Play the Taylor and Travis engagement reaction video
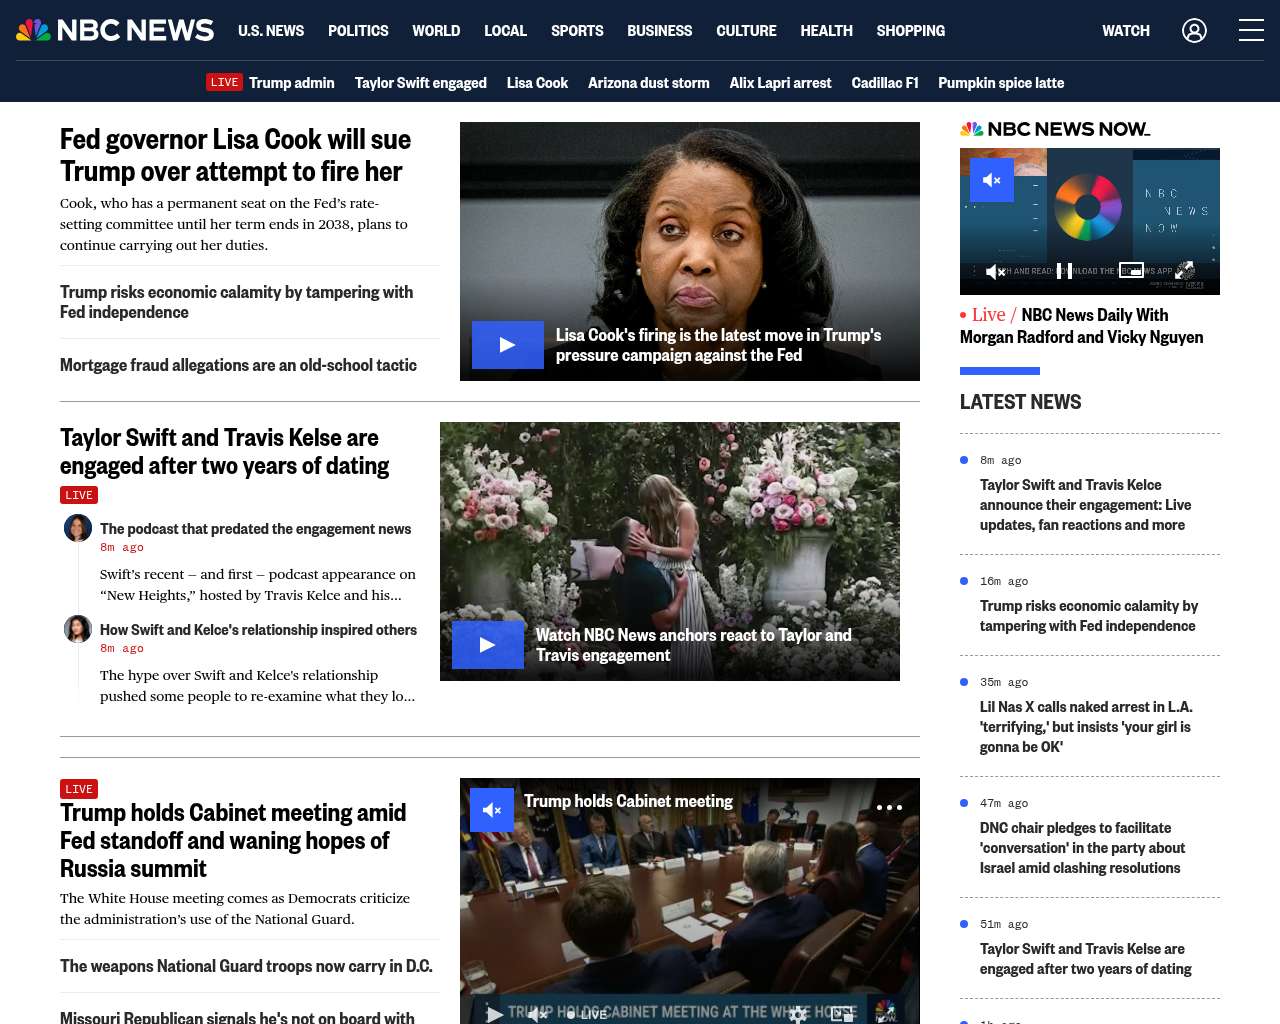Image resolution: width=1280 pixels, height=1024 pixels. pos(487,645)
